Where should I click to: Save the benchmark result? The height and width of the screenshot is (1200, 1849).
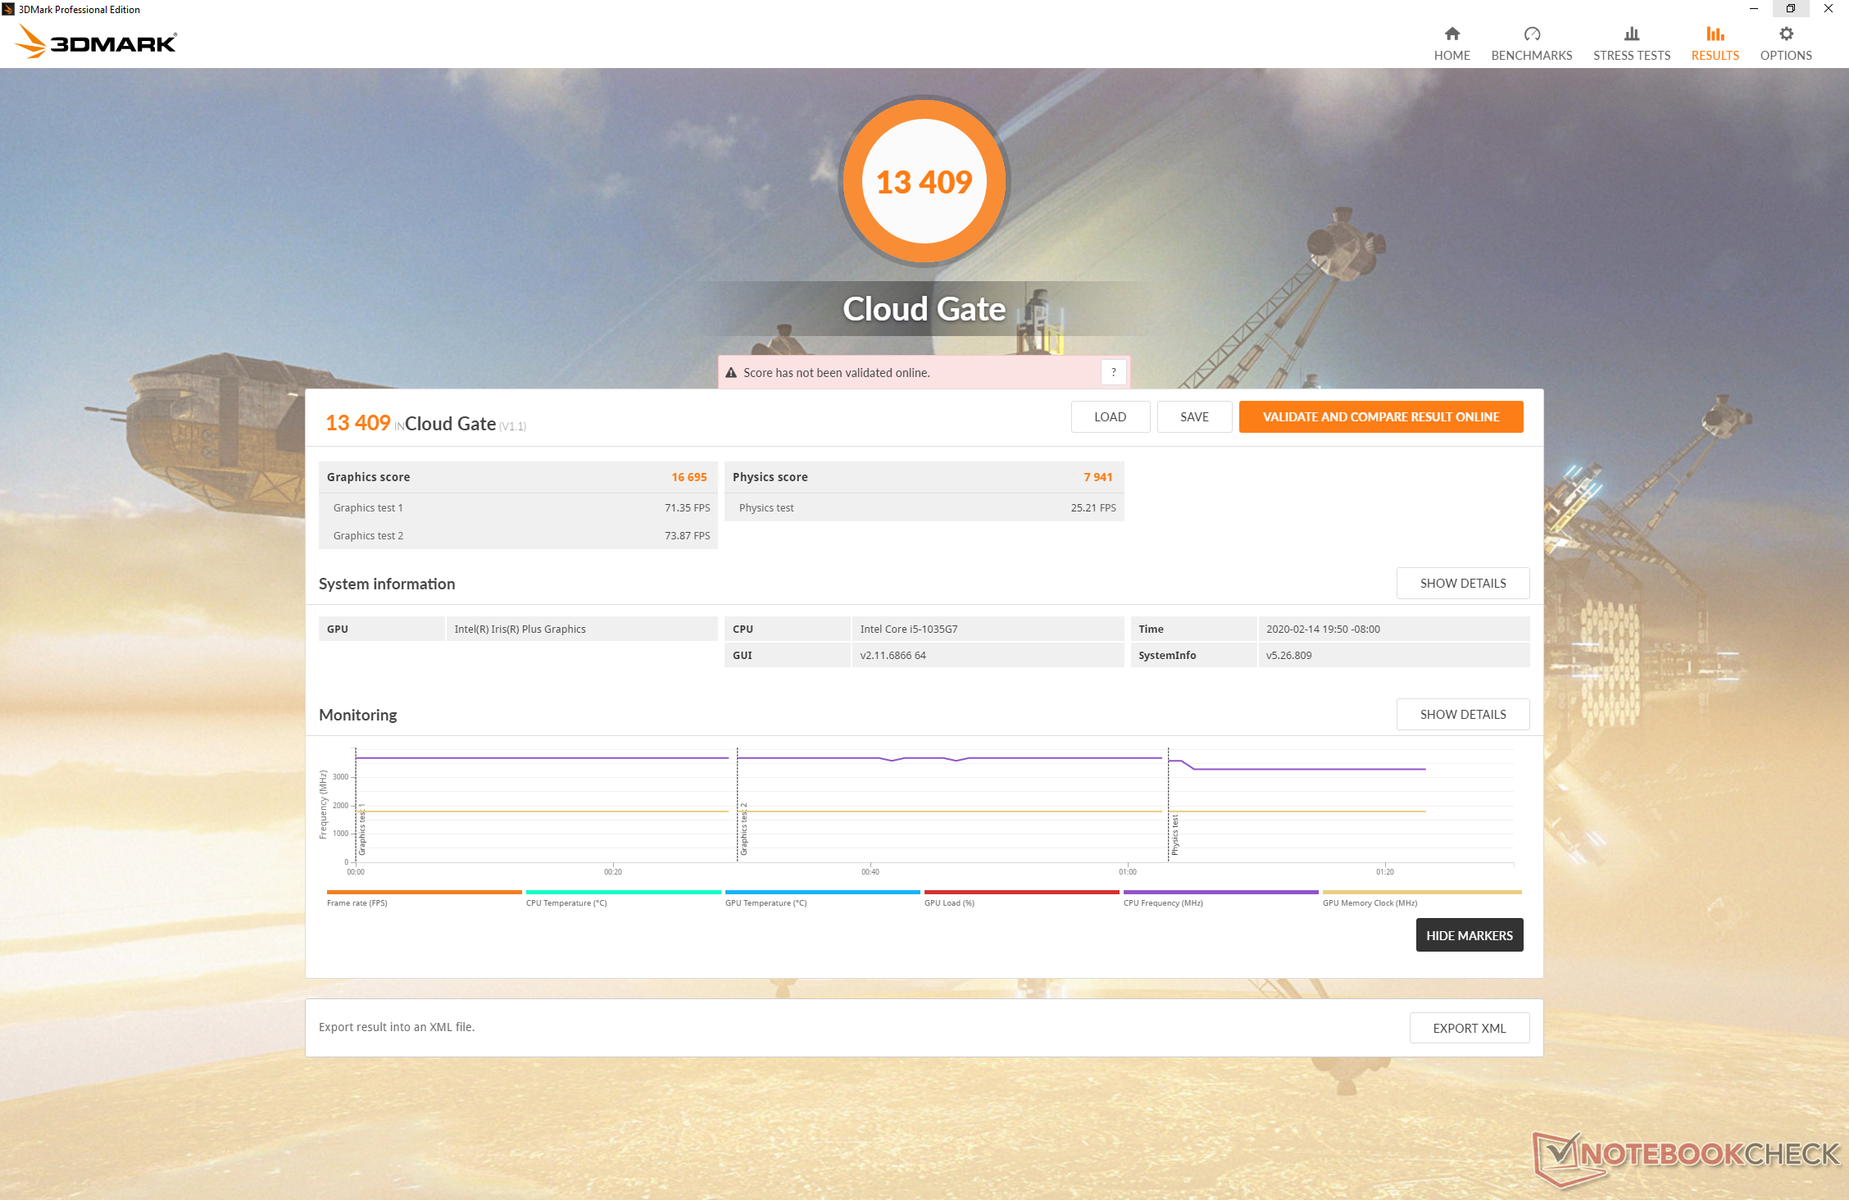tap(1193, 417)
